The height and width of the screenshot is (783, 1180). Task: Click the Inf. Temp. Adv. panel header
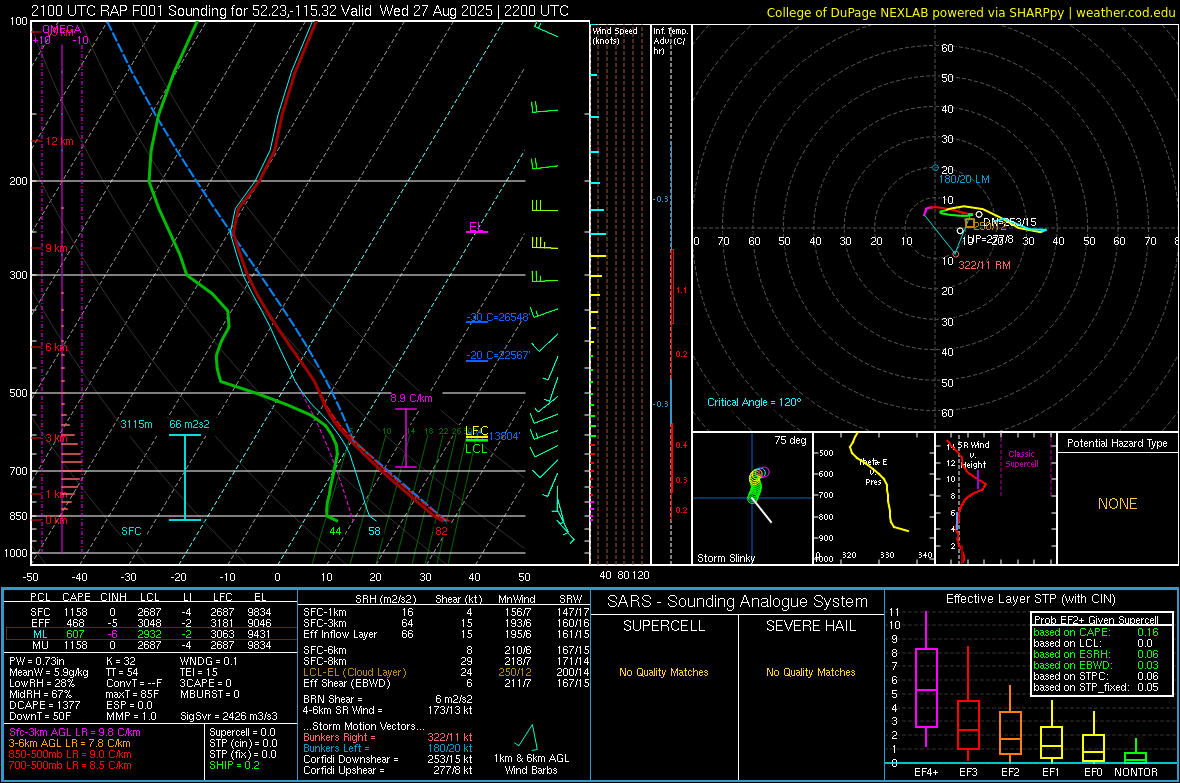tap(670, 41)
